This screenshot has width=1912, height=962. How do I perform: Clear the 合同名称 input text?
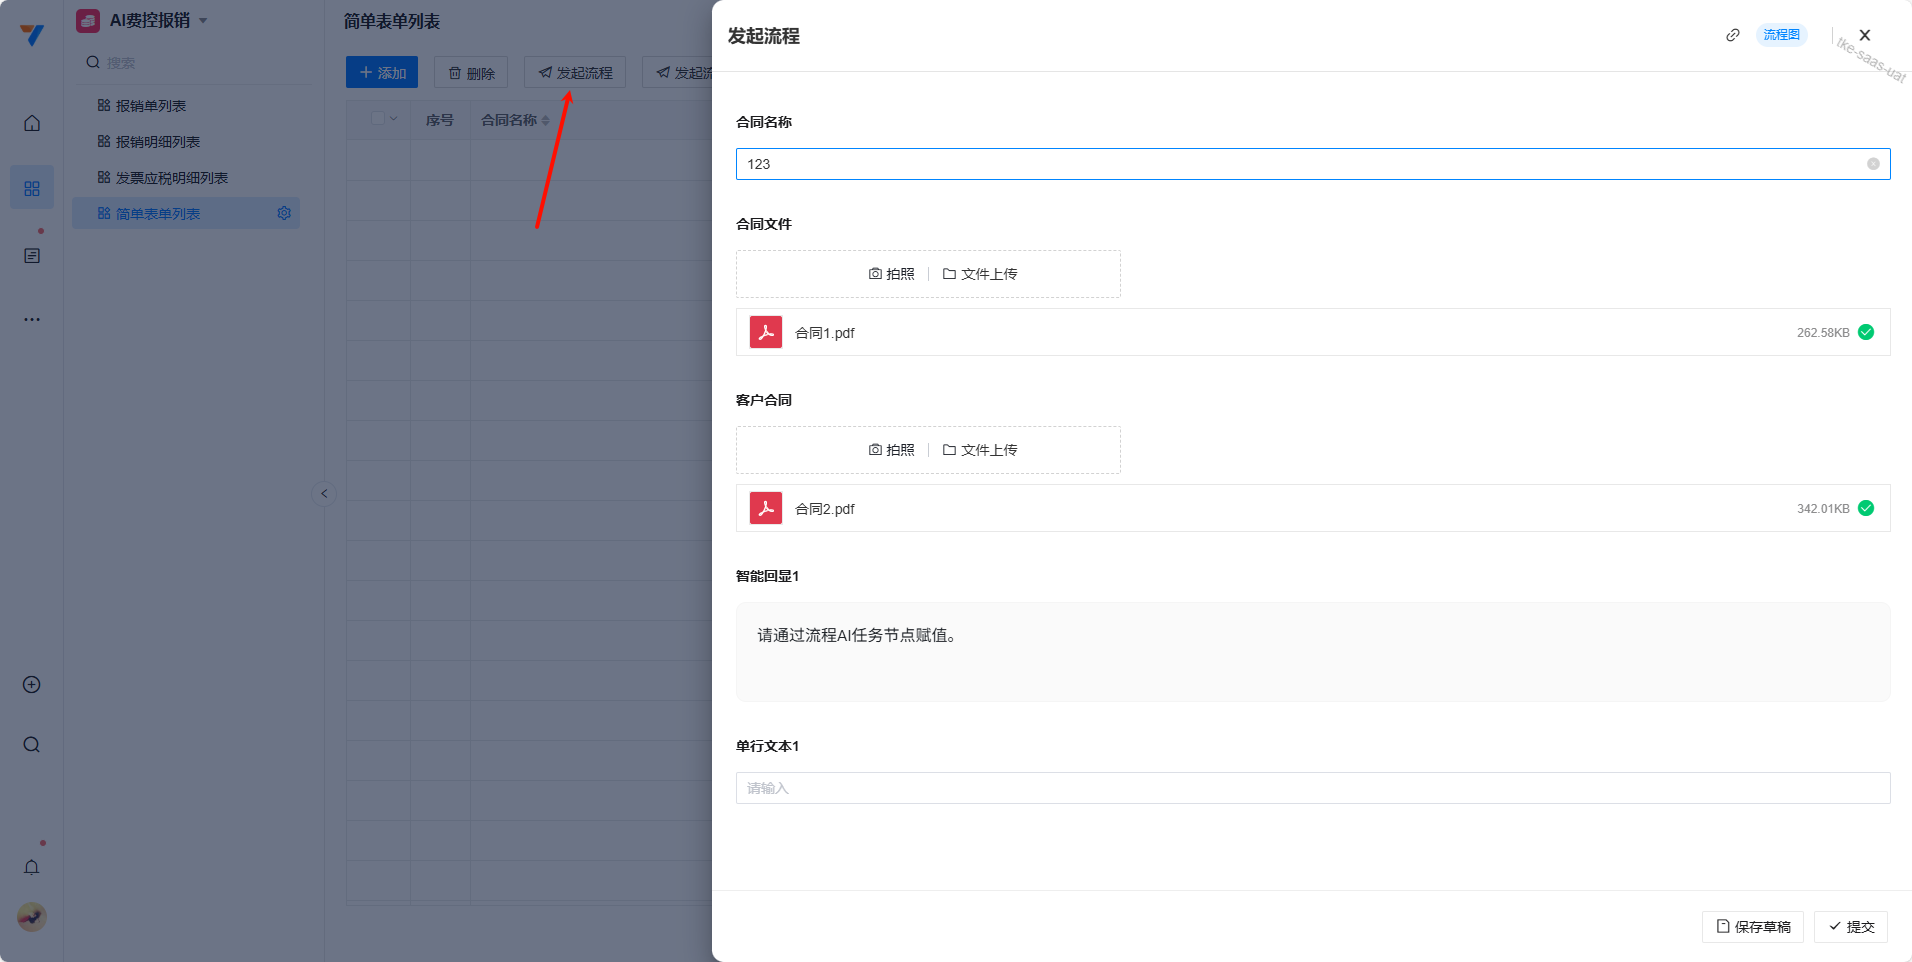coord(1872,164)
